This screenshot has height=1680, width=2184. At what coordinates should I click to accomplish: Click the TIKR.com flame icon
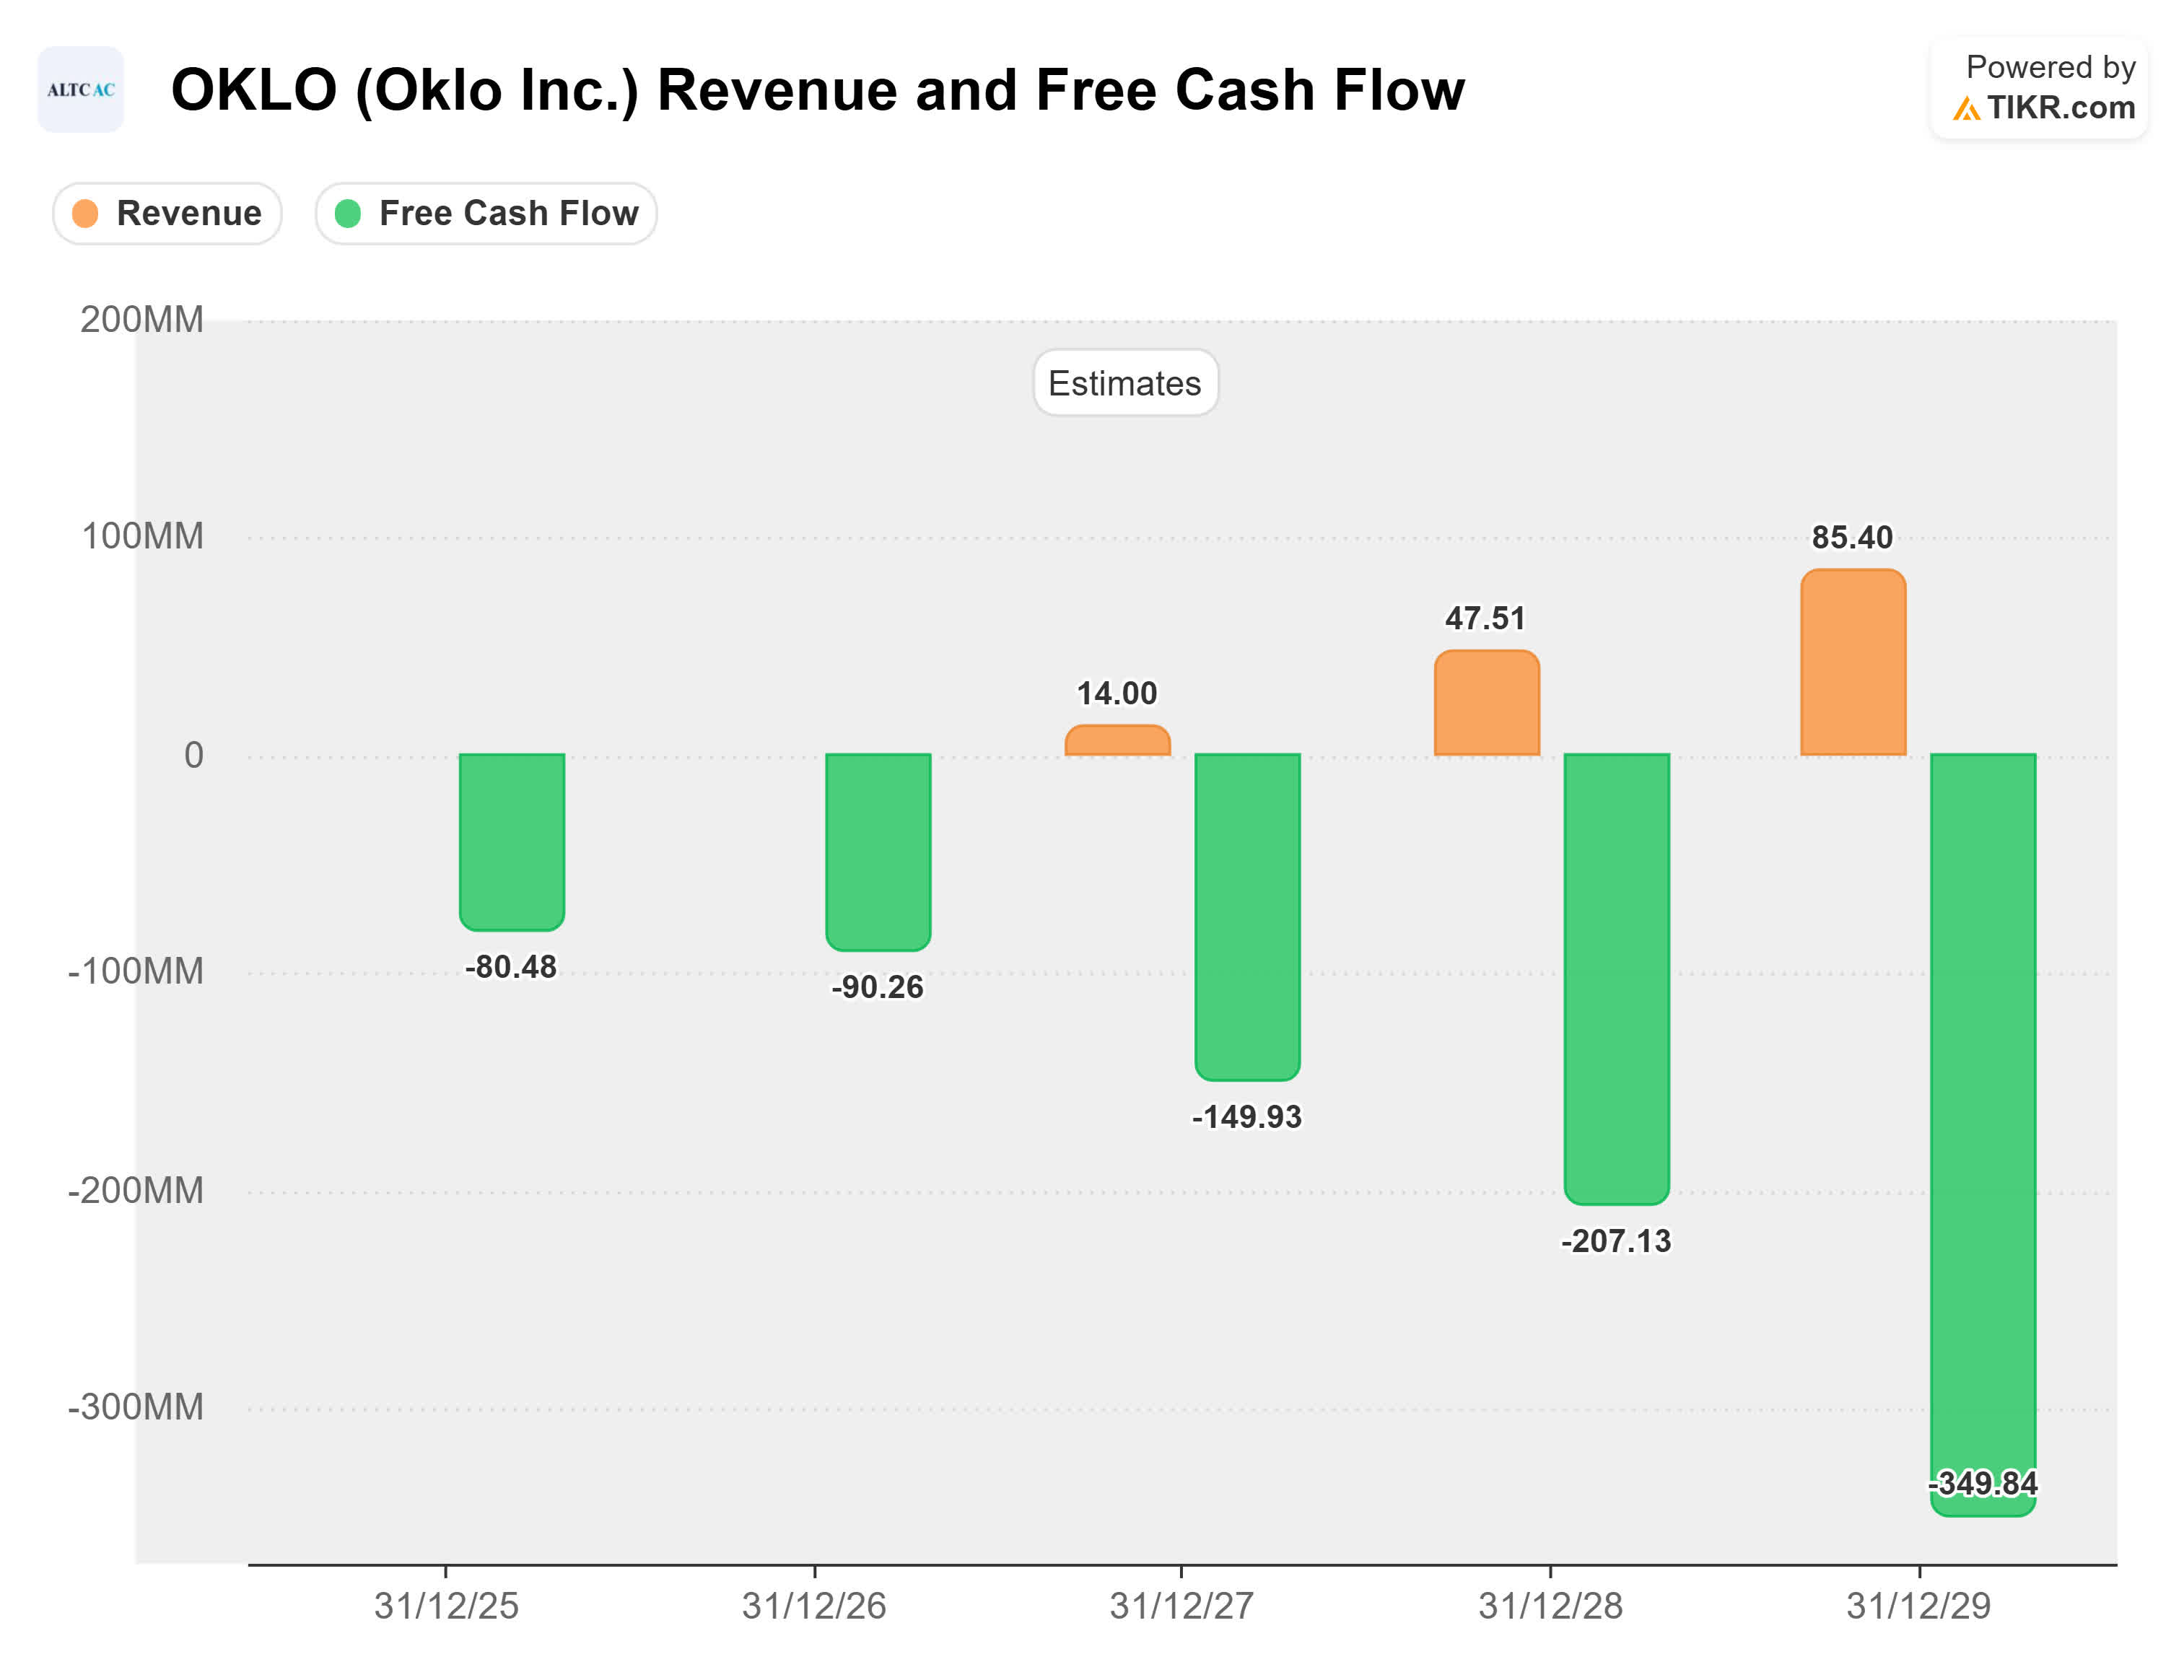(x=1968, y=108)
